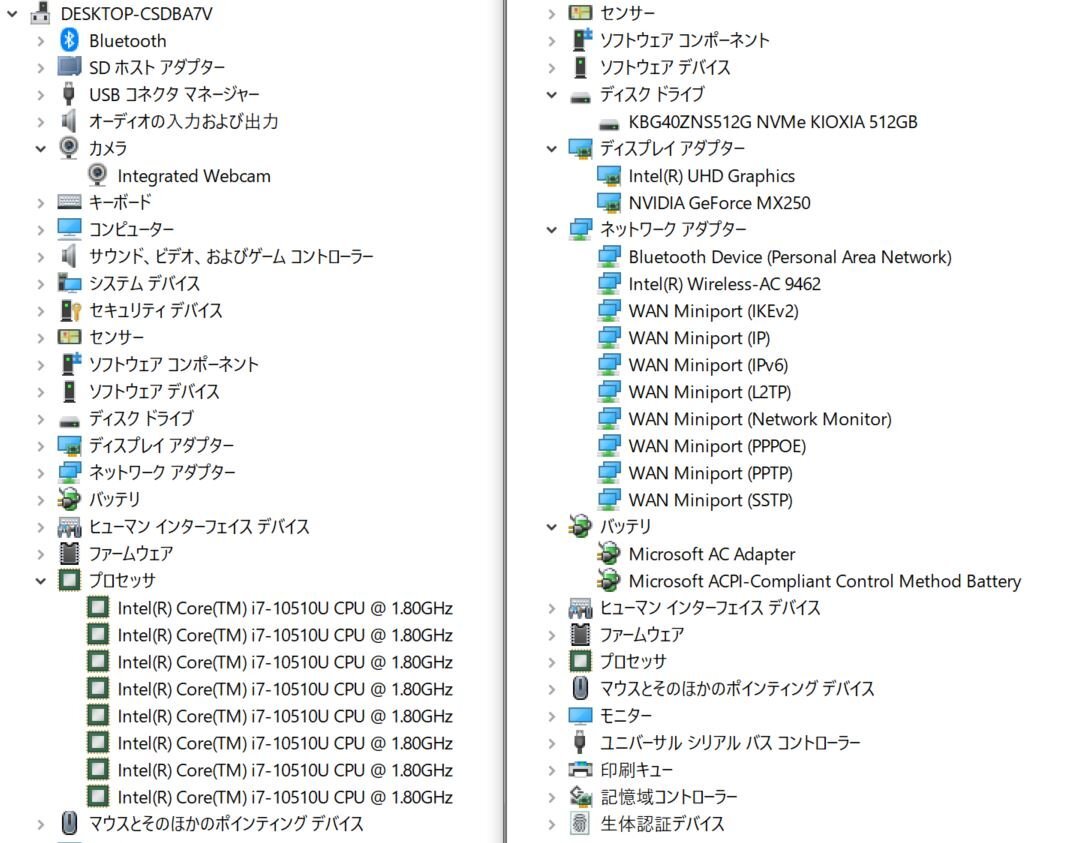Click the ユニバーサル シリアル バス コントローラー icon
Image resolution: width=1068 pixels, height=843 pixels.
tap(580, 742)
